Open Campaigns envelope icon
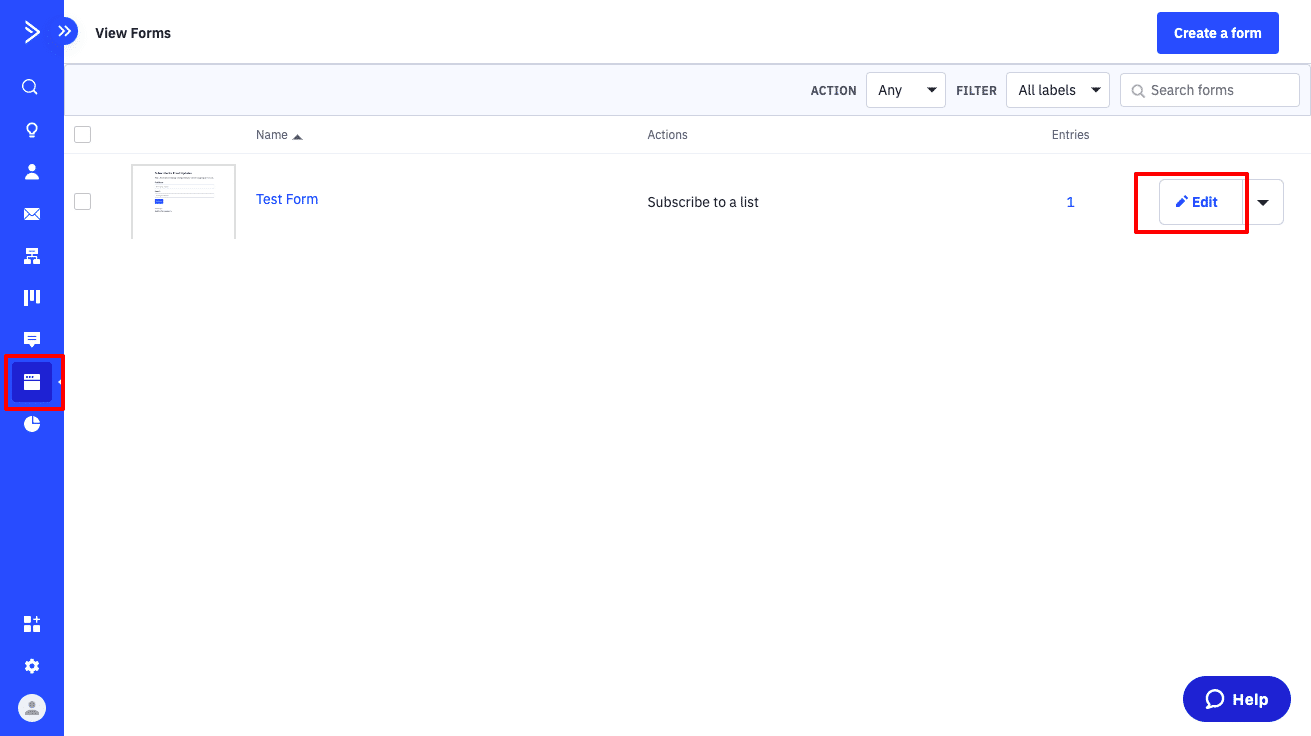Viewport: 1311px width, 736px height. 31,214
